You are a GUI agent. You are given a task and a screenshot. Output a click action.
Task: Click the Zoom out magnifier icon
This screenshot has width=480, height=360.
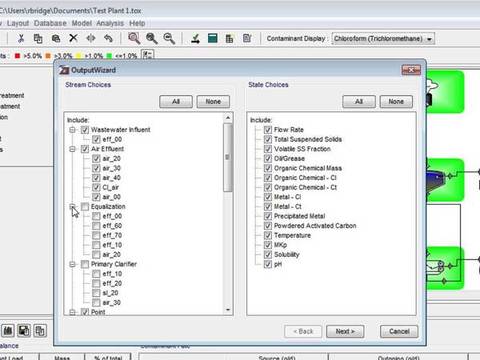(x=169, y=39)
